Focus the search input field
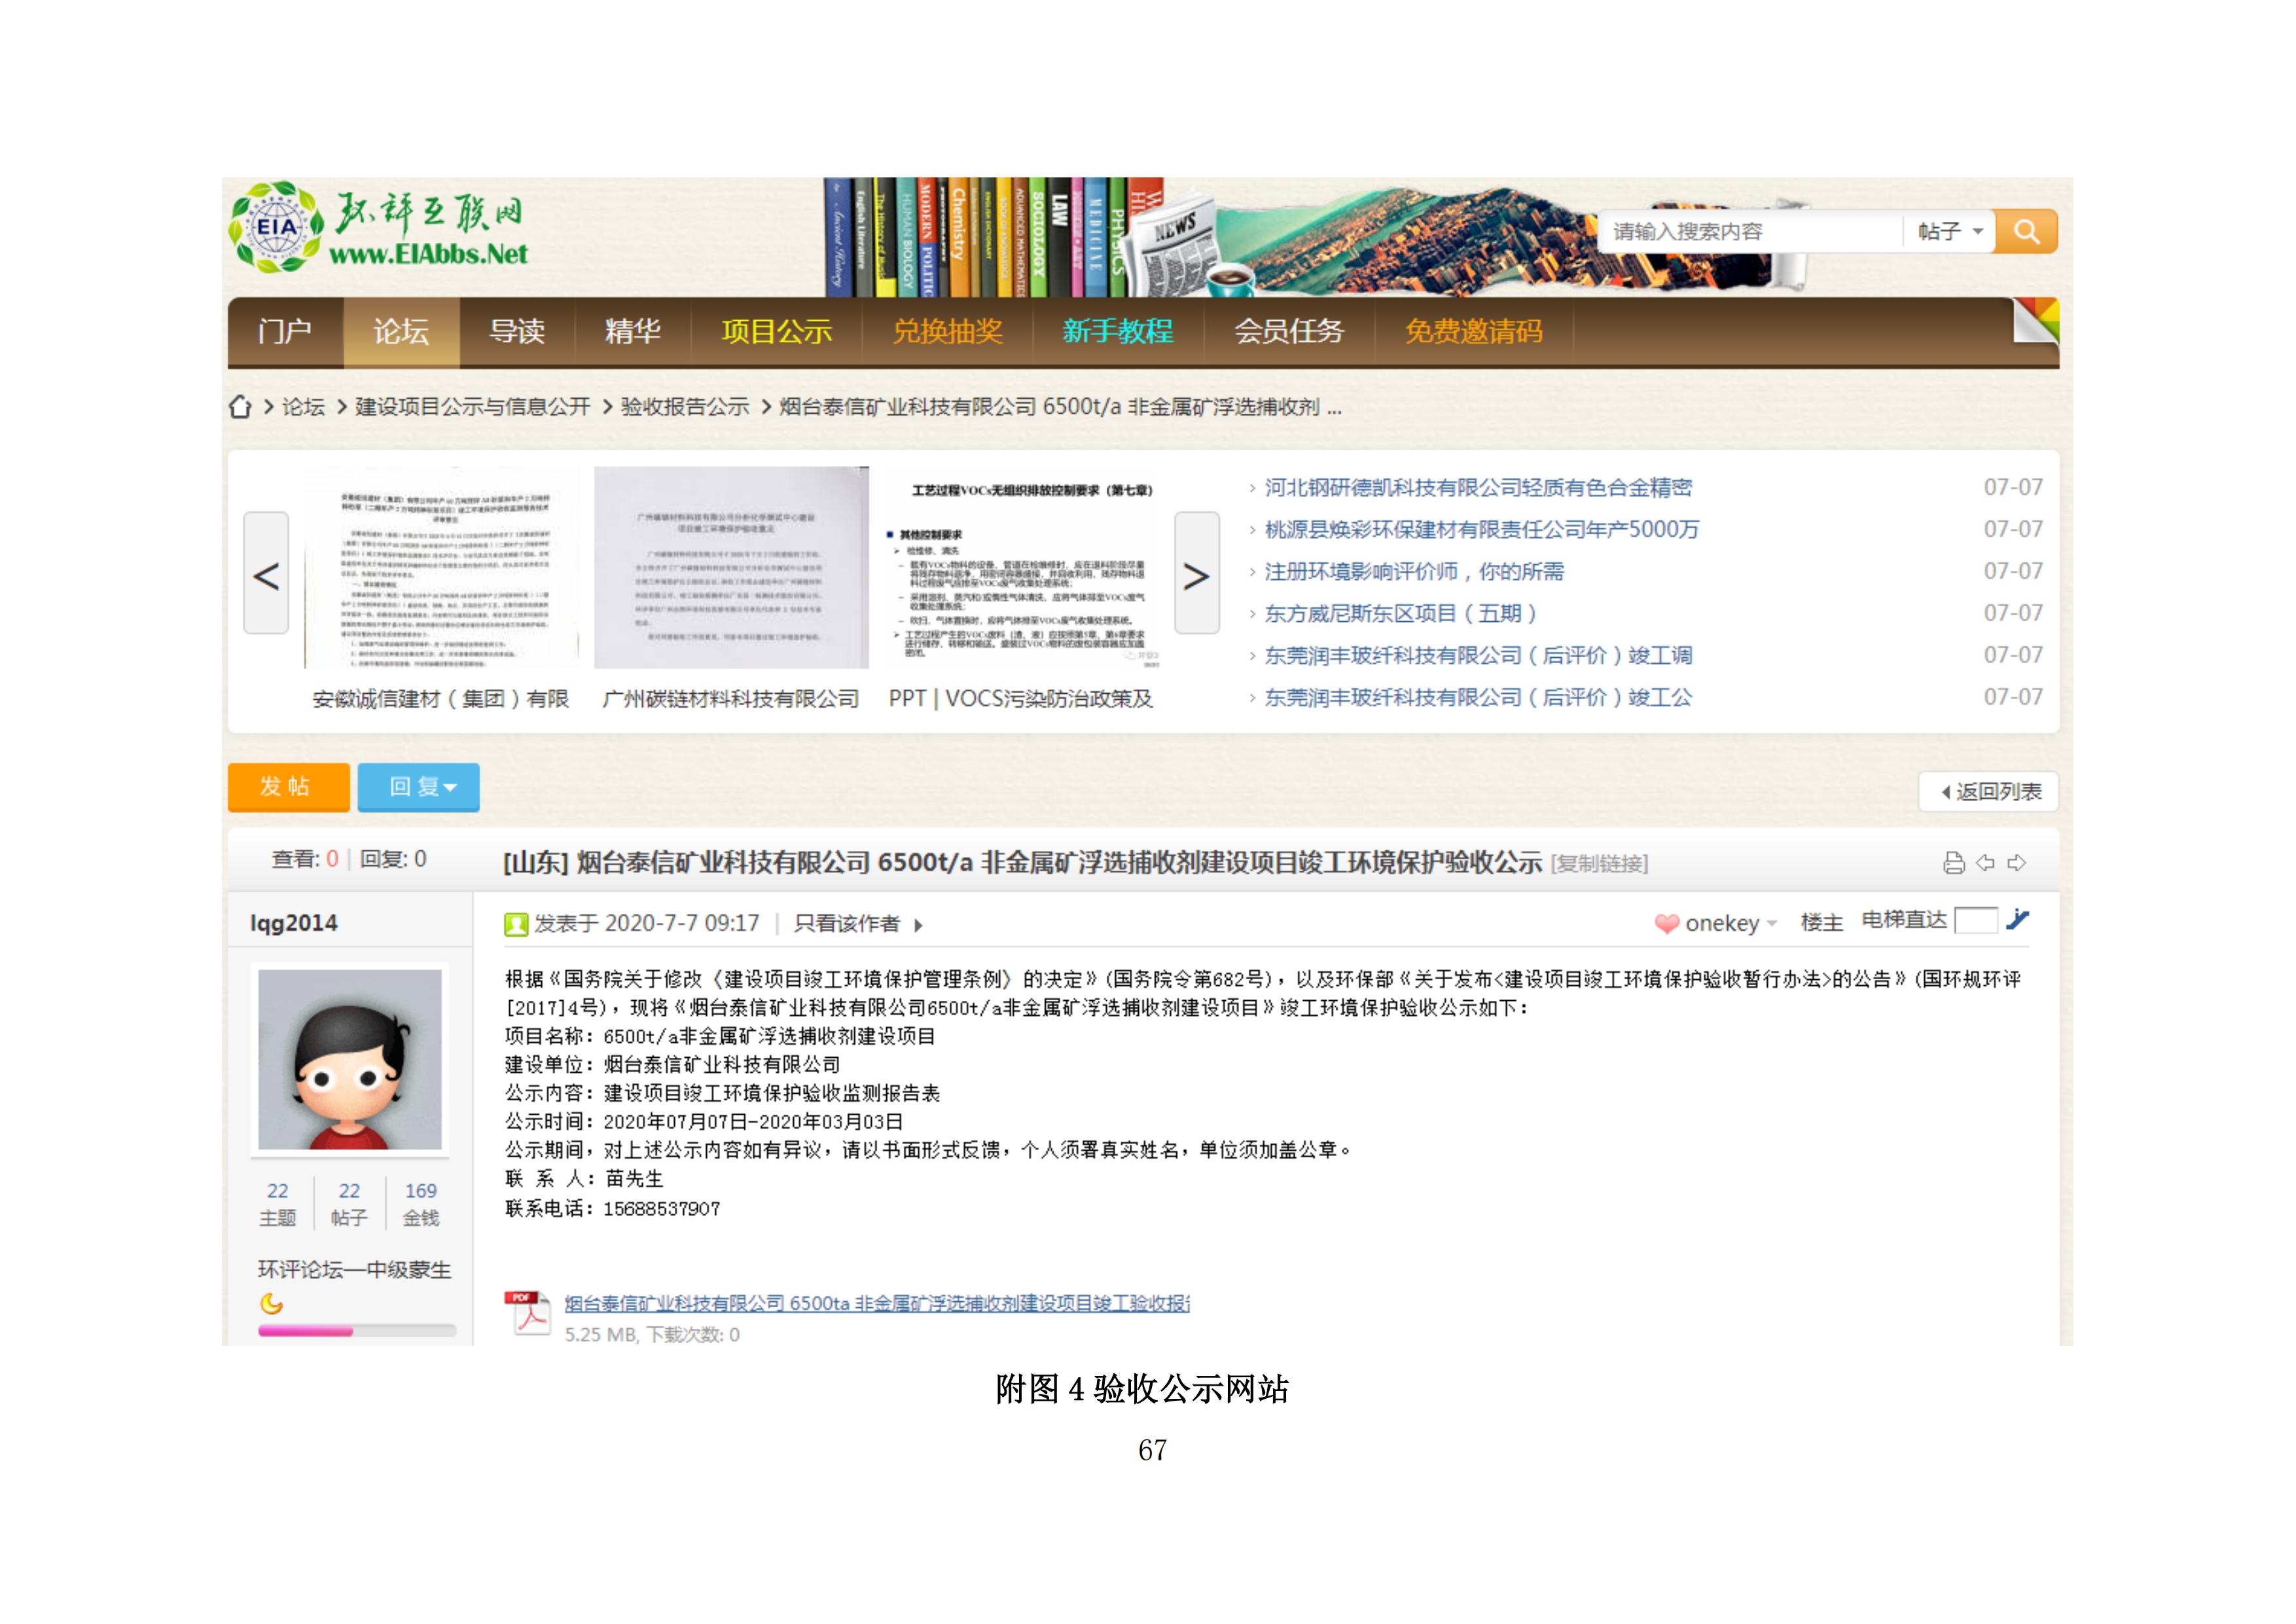 [1751, 231]
